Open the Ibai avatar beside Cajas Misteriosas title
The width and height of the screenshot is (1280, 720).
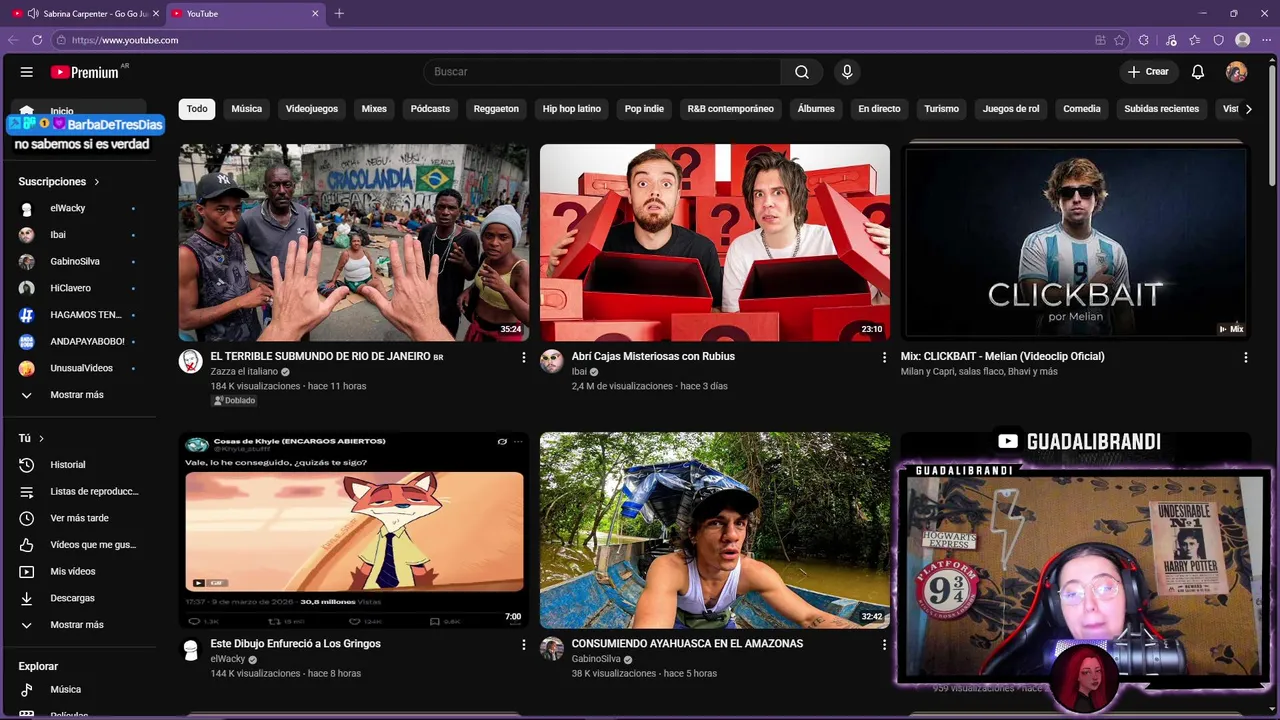[x=552, y=361]
